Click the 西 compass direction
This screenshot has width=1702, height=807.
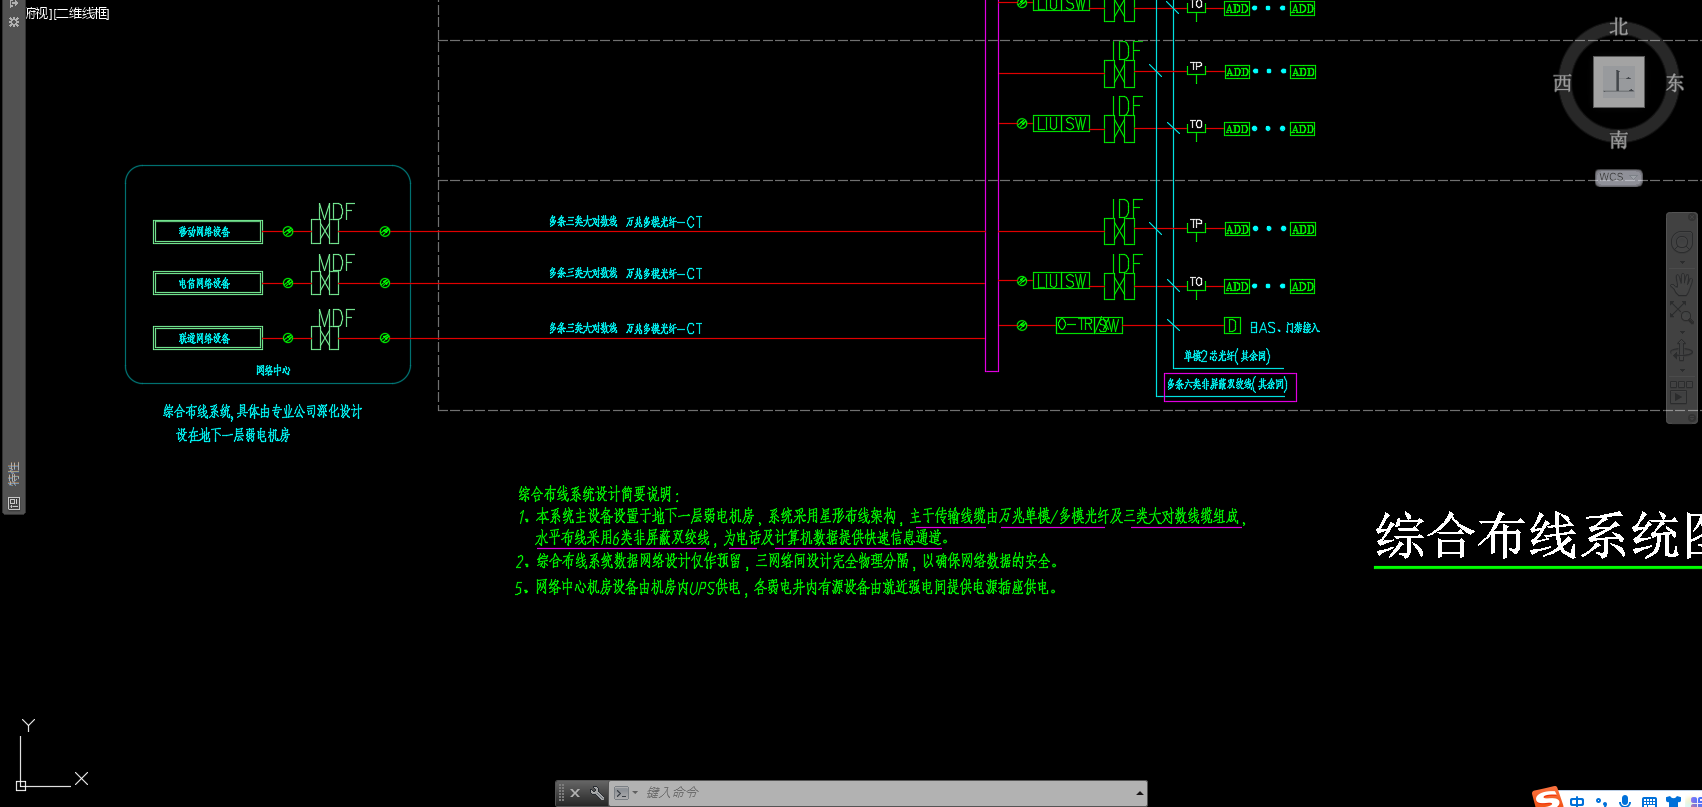point(1562,83)
